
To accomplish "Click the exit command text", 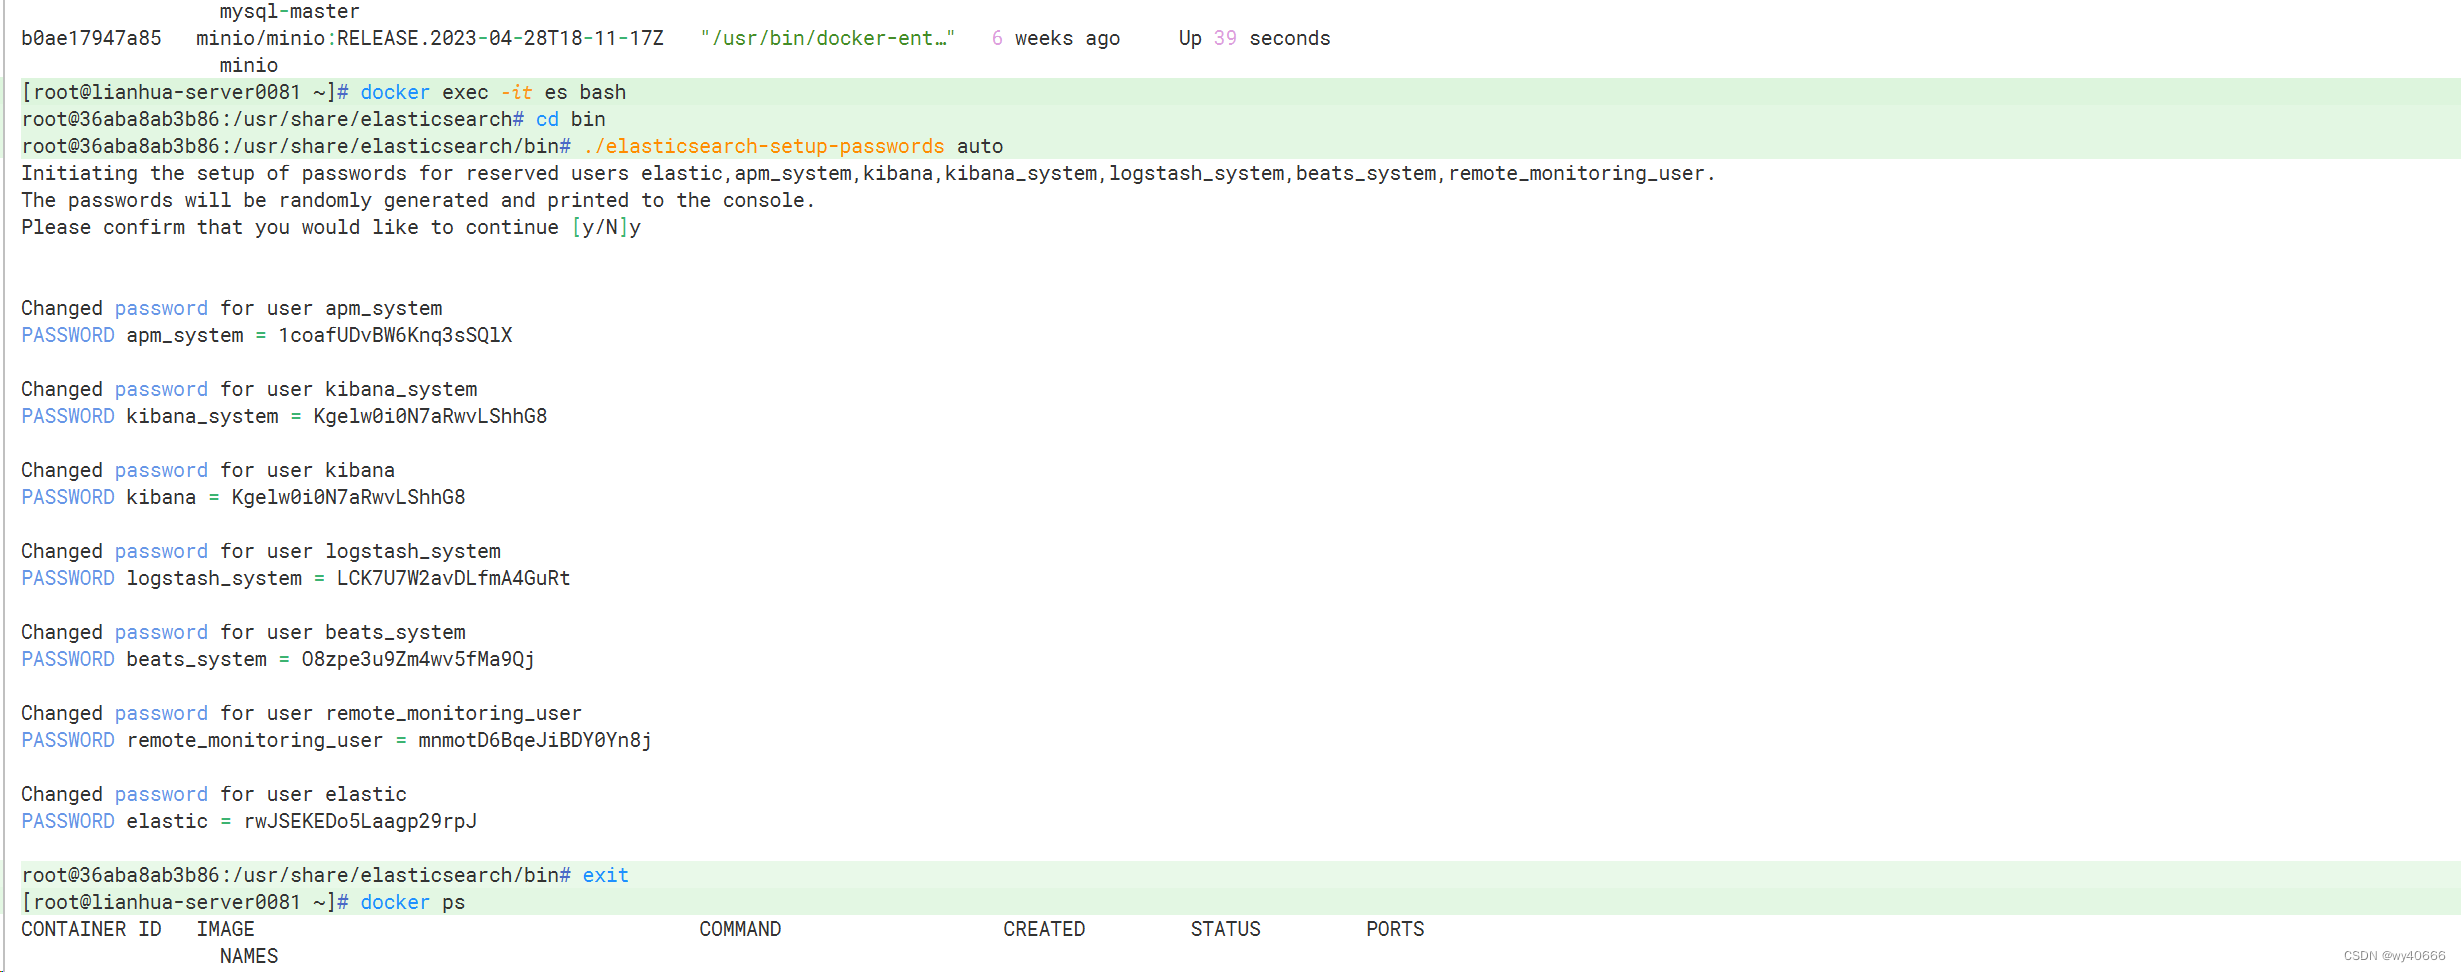I will (x=604, y=874).
